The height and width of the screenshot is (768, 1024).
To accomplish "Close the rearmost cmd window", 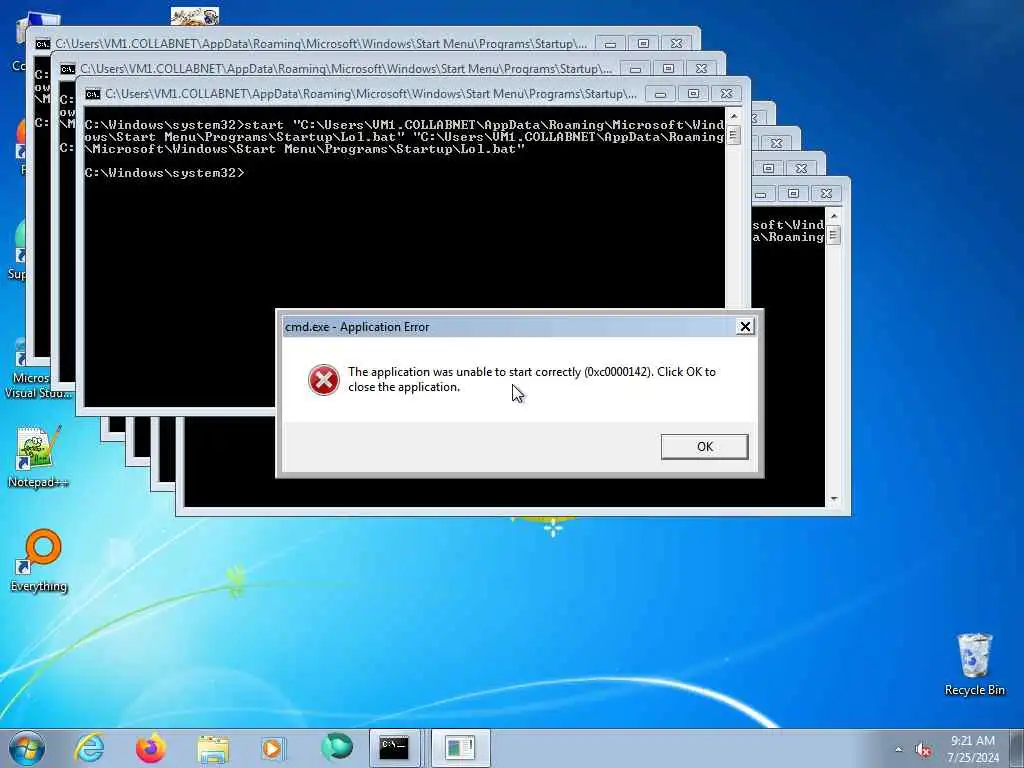I will tap(677, 44).
